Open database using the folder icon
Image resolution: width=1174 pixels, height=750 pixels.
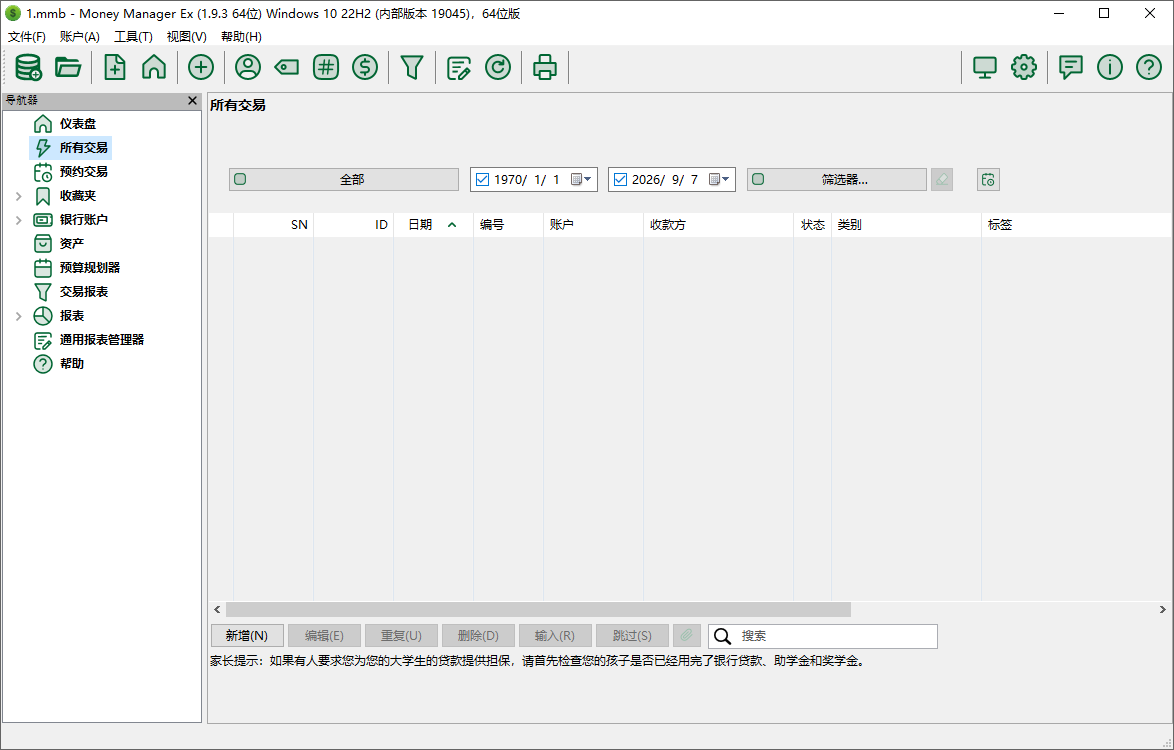[x=68, y=67]
